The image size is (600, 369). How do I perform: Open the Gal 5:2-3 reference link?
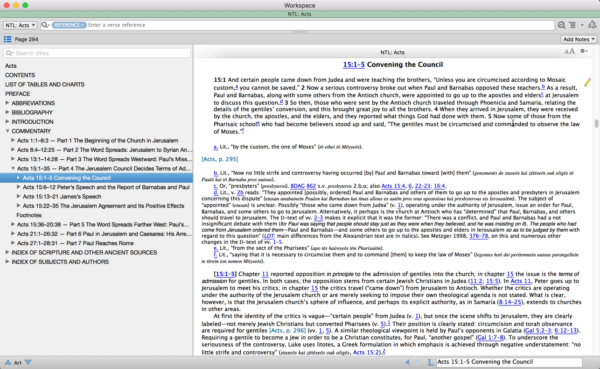(x=538, y=330)
